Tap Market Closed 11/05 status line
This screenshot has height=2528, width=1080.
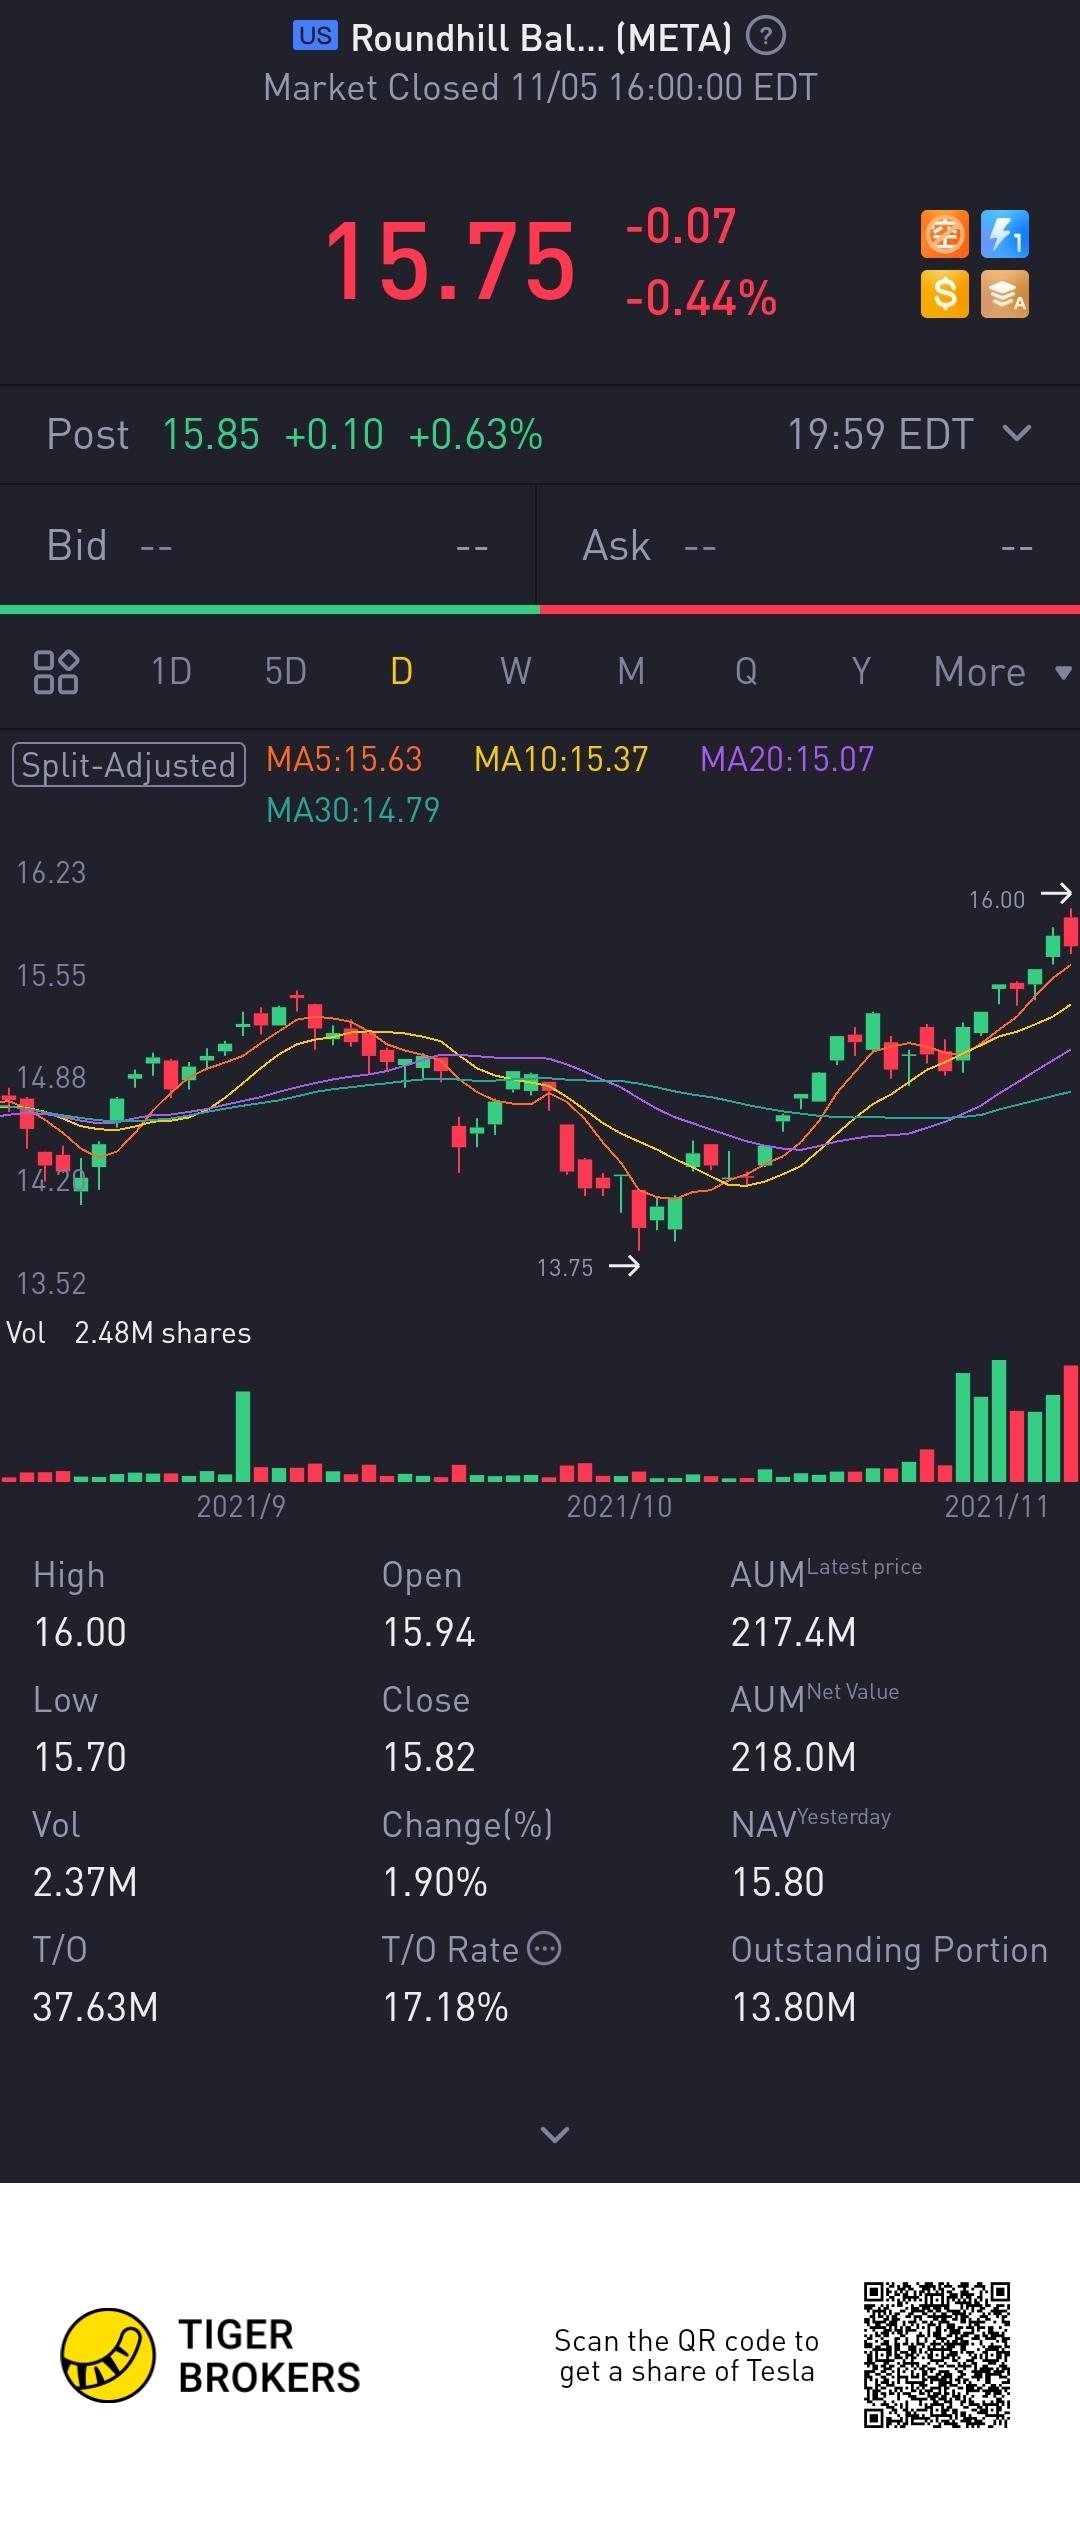click(540, 88)
